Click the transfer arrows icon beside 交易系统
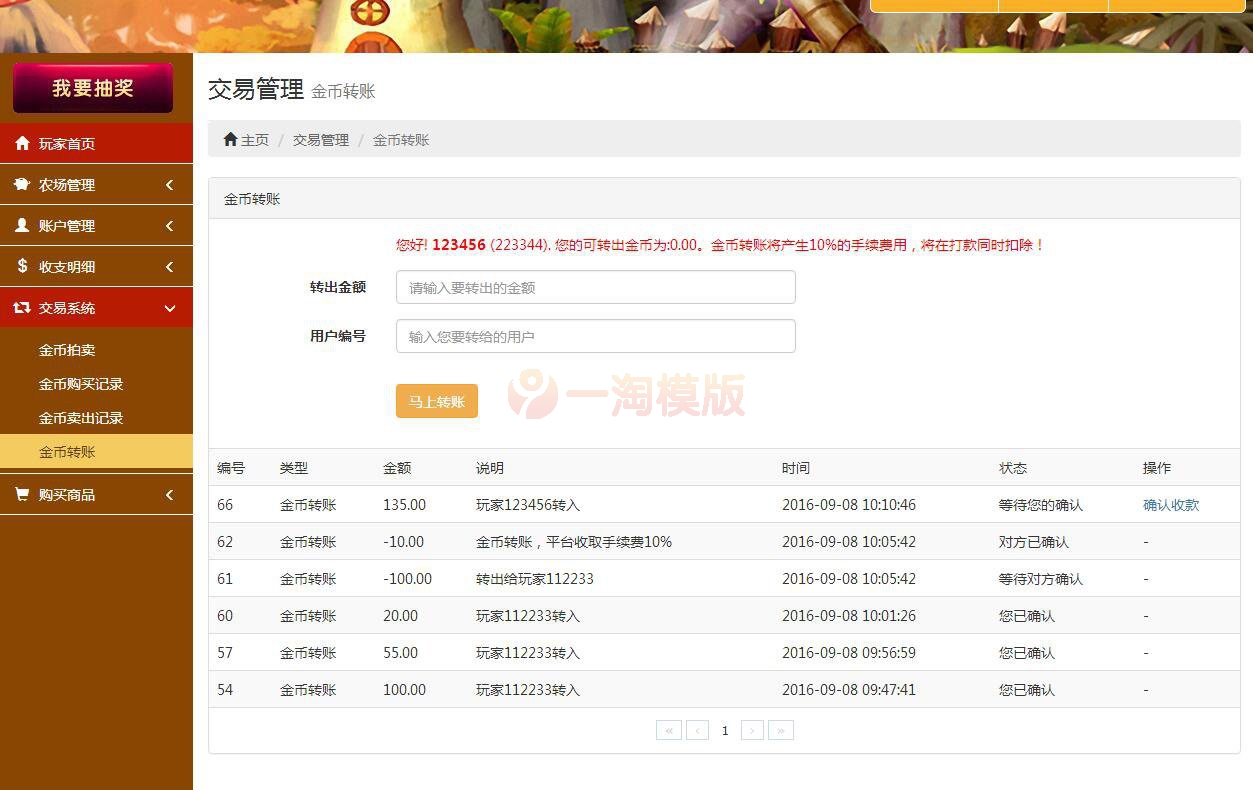Screen dimensions: 1253x790 pyautogui.click(x=22, y=307)
